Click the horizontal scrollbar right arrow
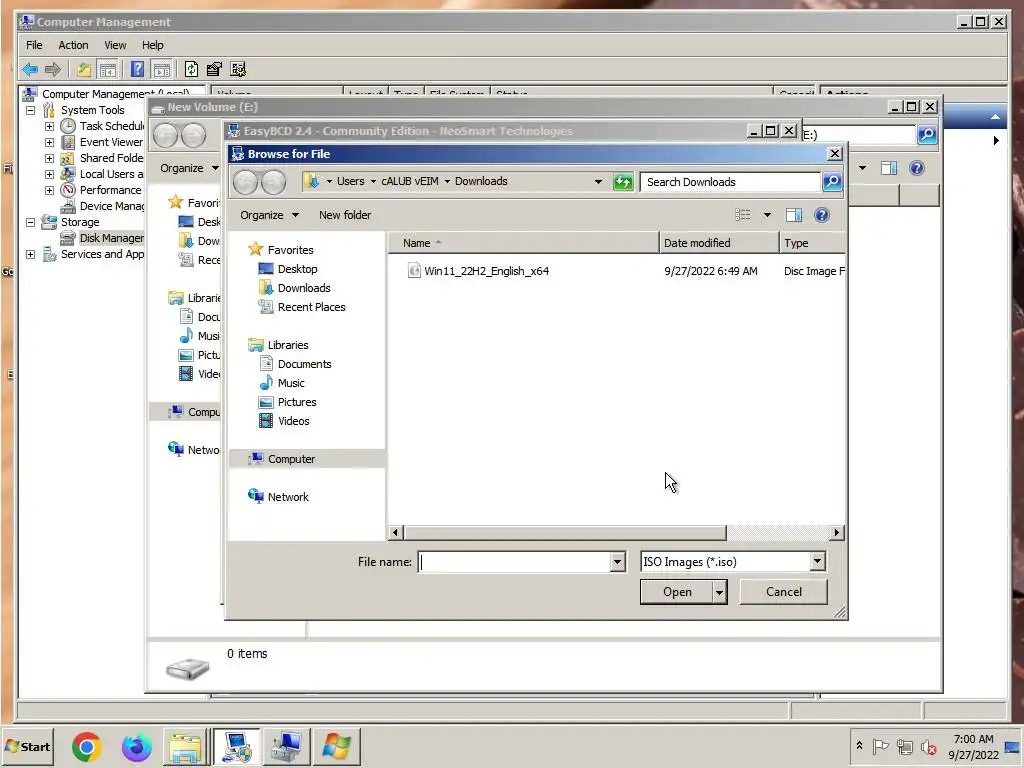 pyautogui.click(x=837, y=533)
